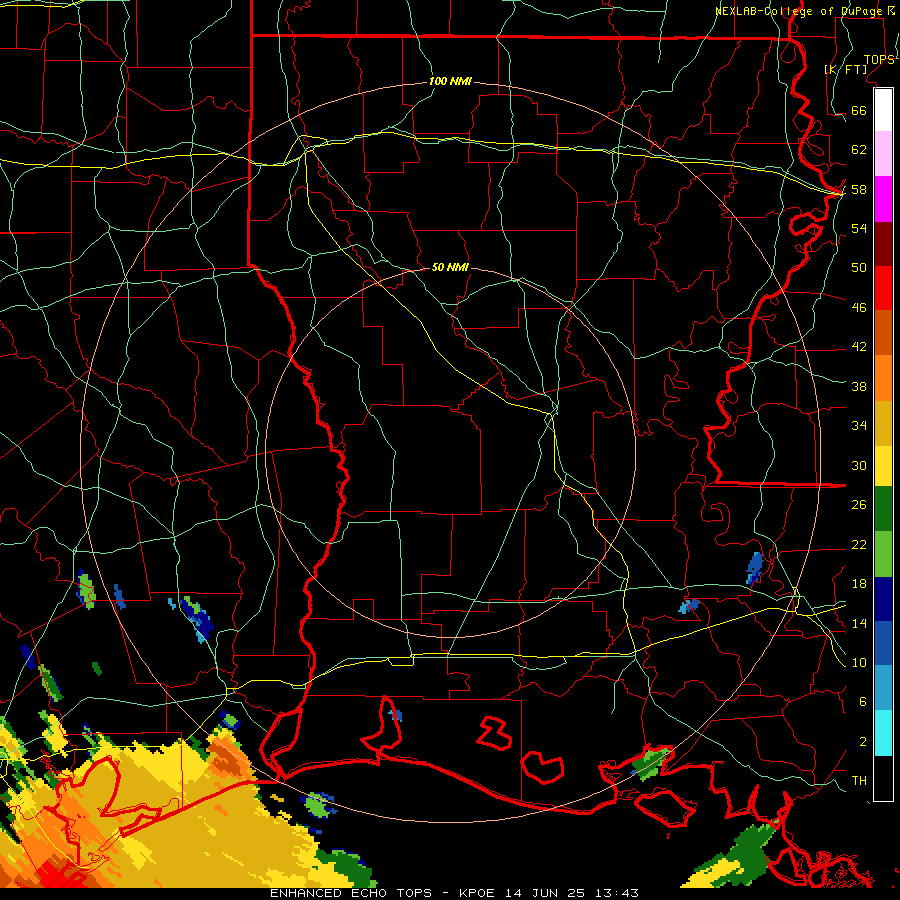Click the navy blue legend swatch

tap(883, 599)
